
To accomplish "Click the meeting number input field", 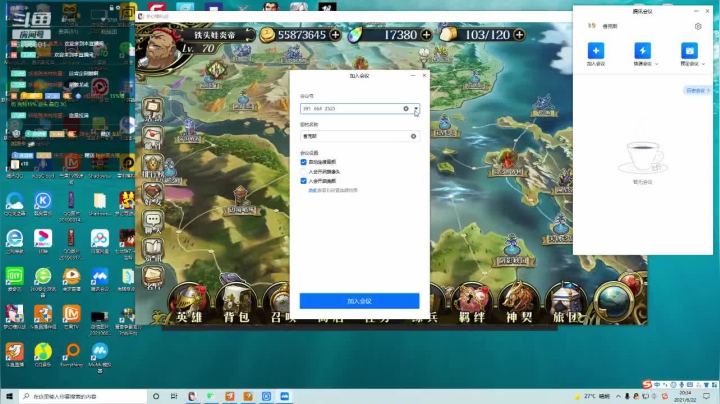I will click(359, 109).
